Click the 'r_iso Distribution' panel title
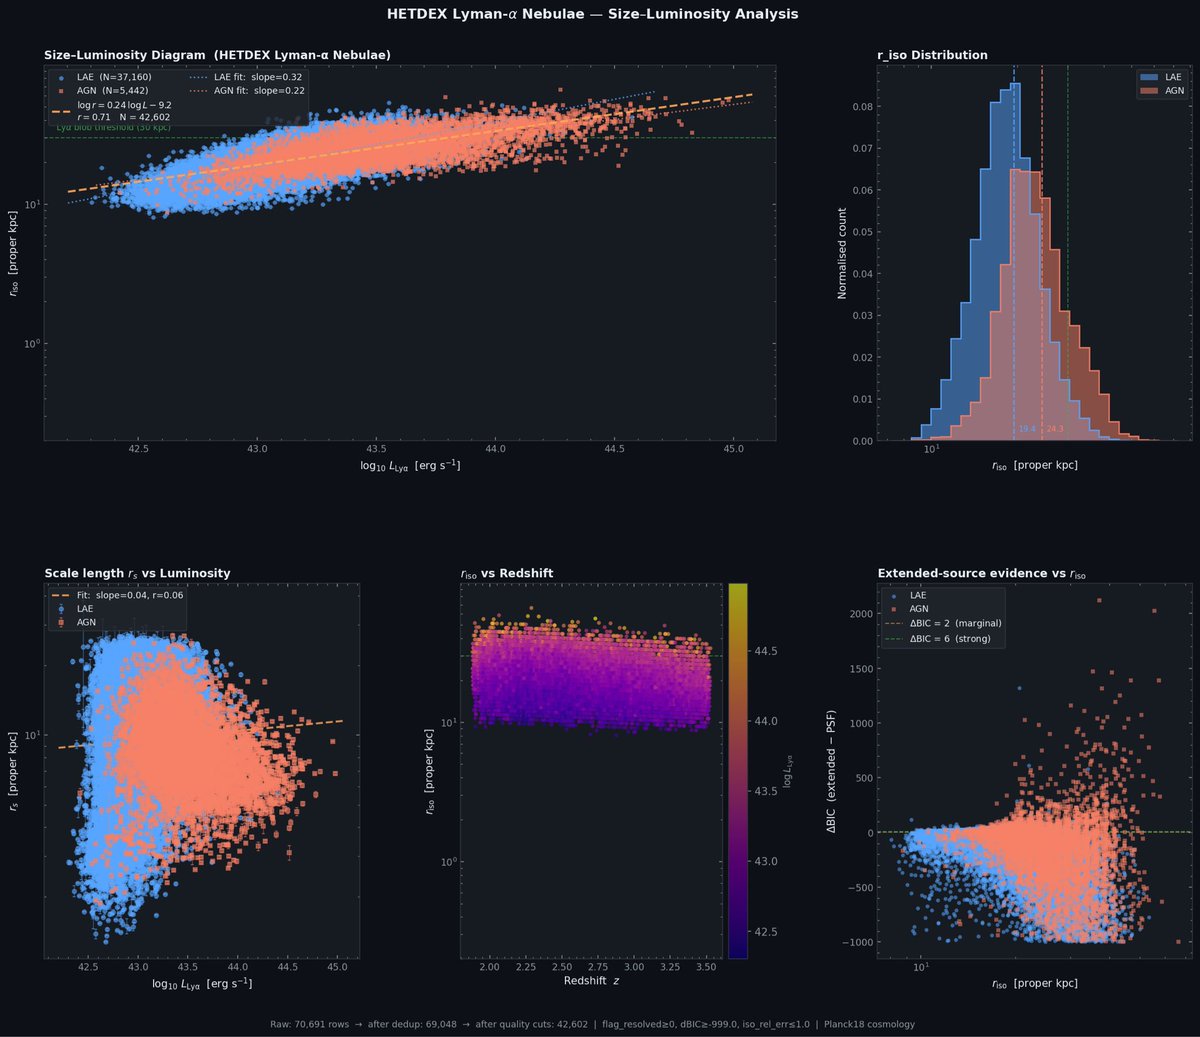The height and width of the screenshot is (1037, 1200). point(932,55)
